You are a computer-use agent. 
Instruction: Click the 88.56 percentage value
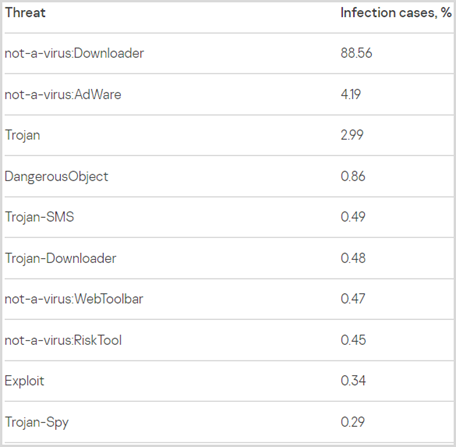click(x=356, y=53)
